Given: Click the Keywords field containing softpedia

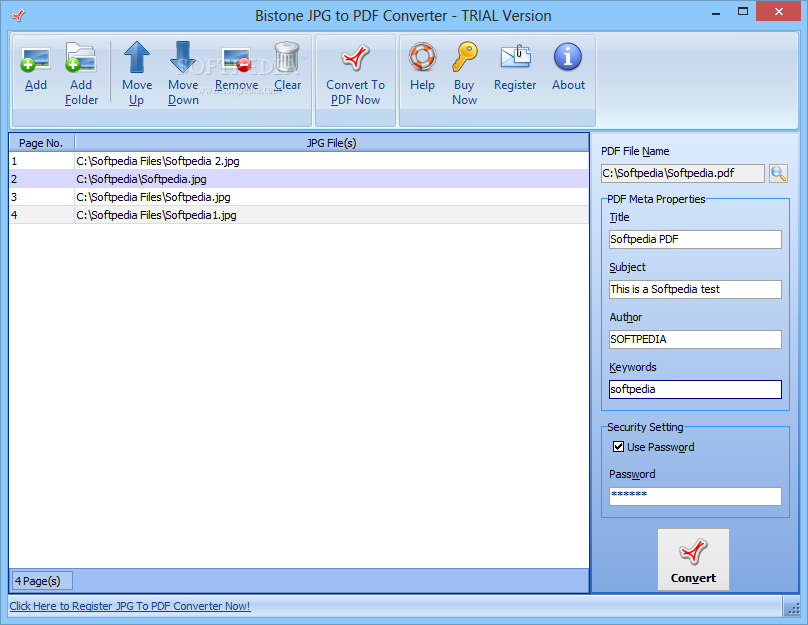Looking at the screenshot, I should [x=695, y=390].
